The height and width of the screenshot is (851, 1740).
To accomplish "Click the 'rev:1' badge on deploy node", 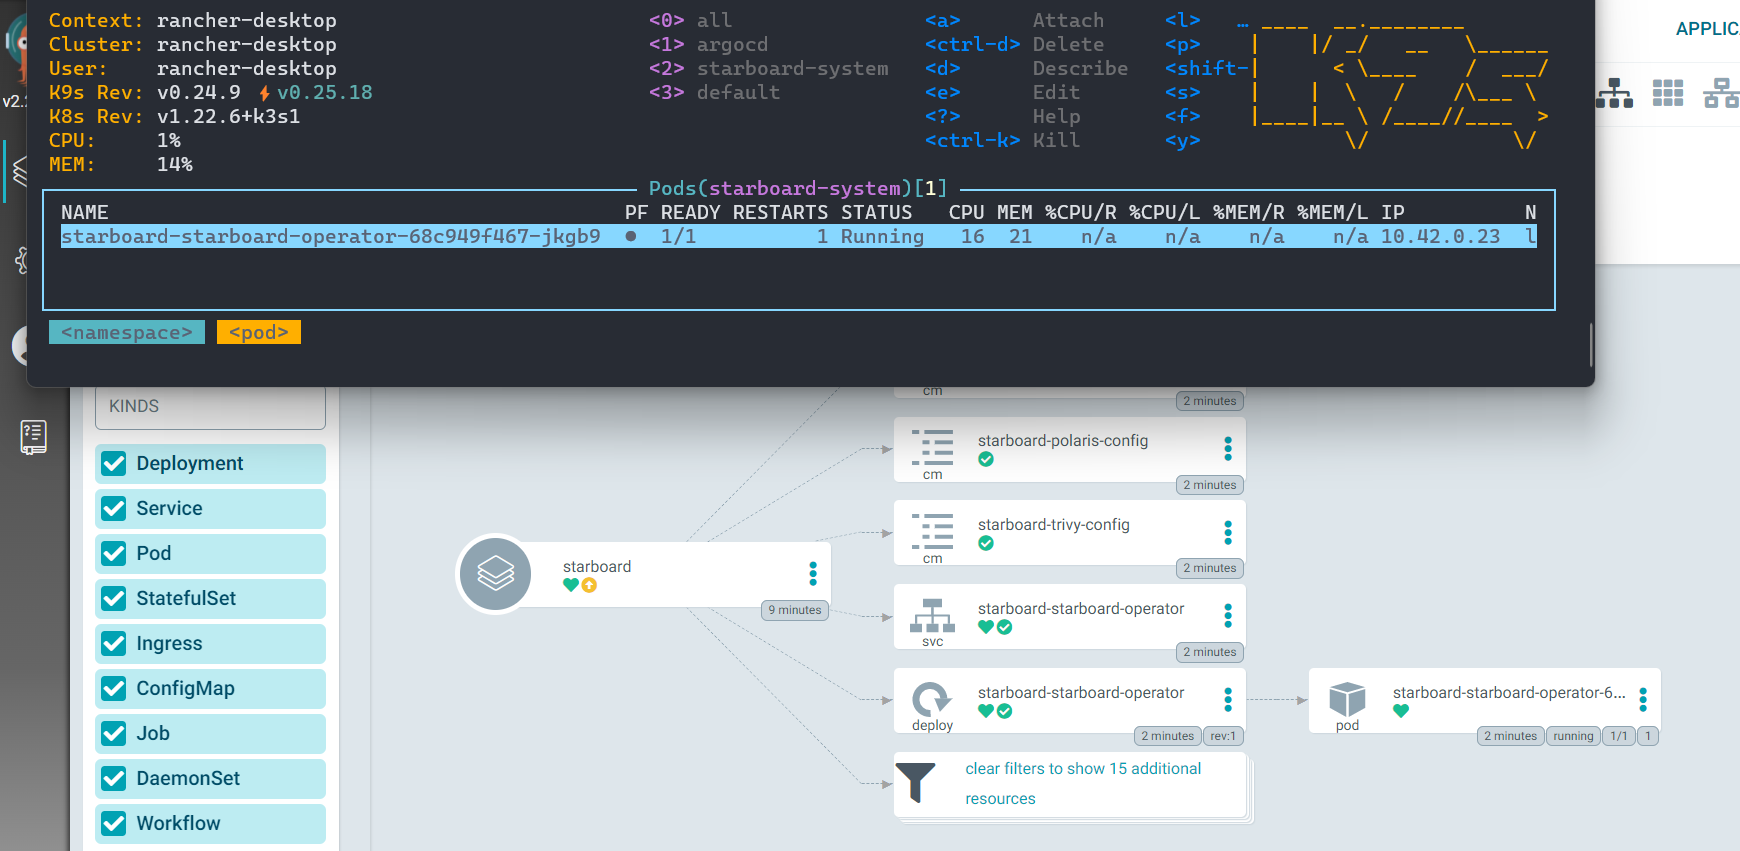I will 1223,736.
